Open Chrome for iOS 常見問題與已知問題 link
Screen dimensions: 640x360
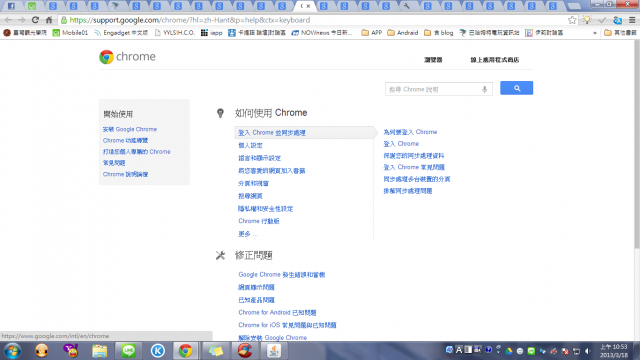287,325
